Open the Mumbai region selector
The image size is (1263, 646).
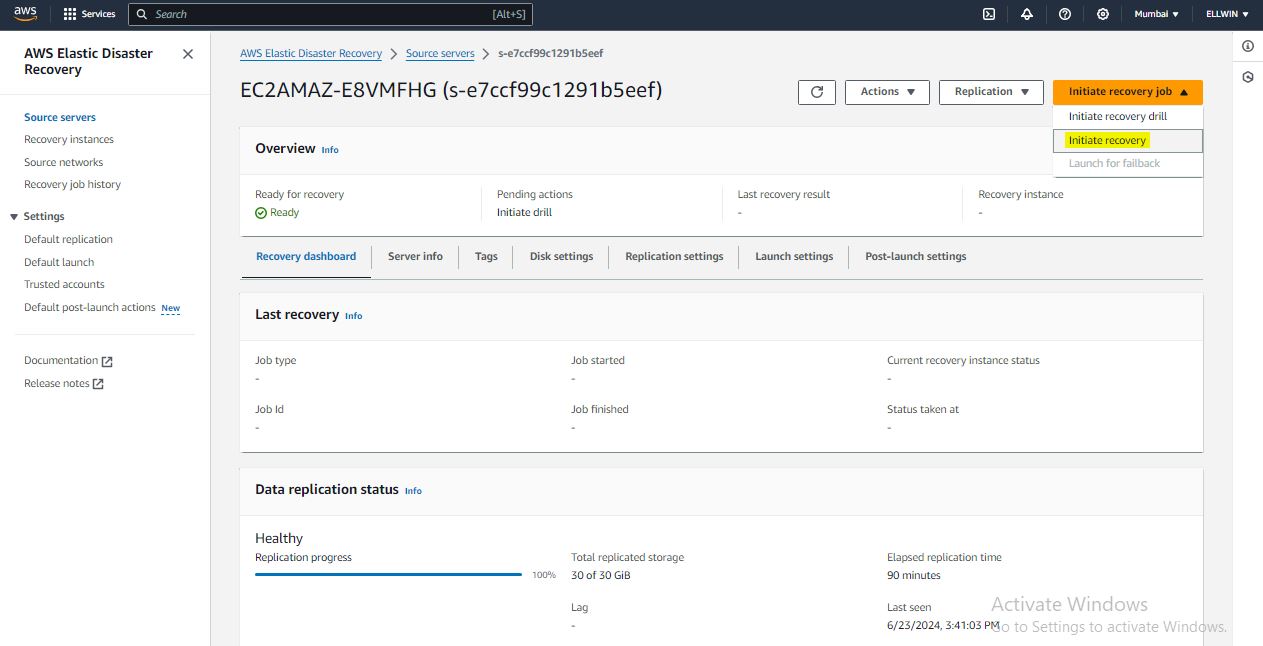pyautogui.click(x=1156, y=14)
